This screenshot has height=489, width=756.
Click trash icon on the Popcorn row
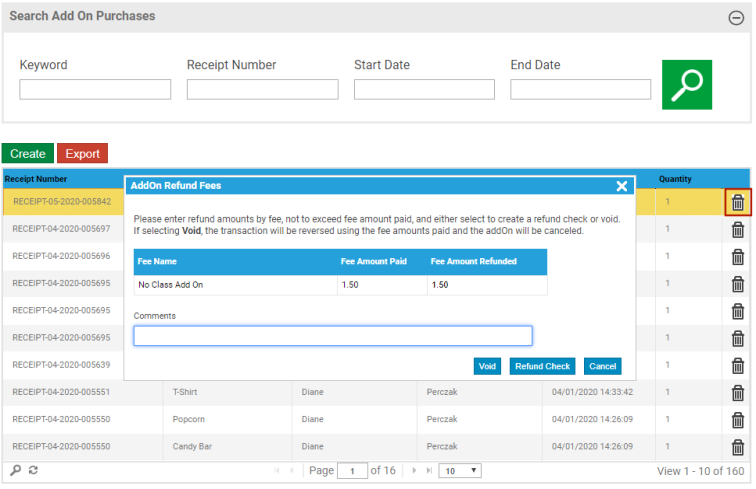(x=738, y=419)
